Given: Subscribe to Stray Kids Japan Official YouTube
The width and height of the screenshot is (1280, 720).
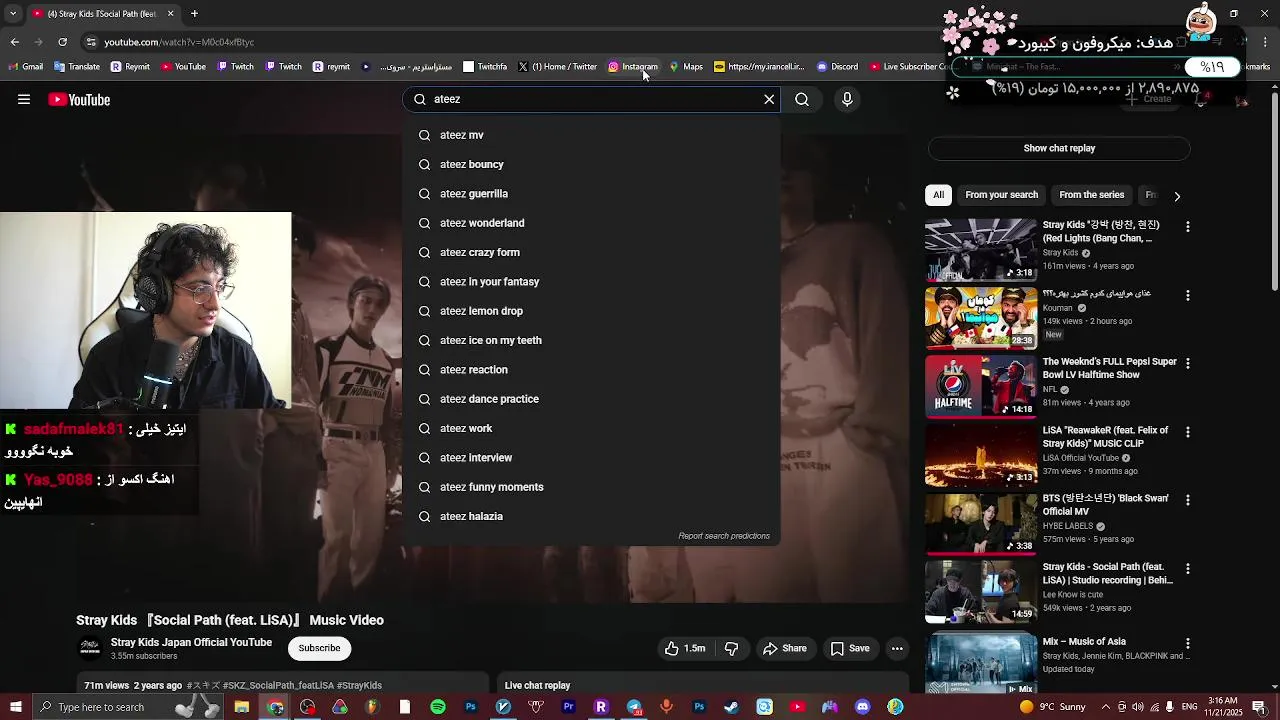Looking at the screenshot, I should 319,648.
